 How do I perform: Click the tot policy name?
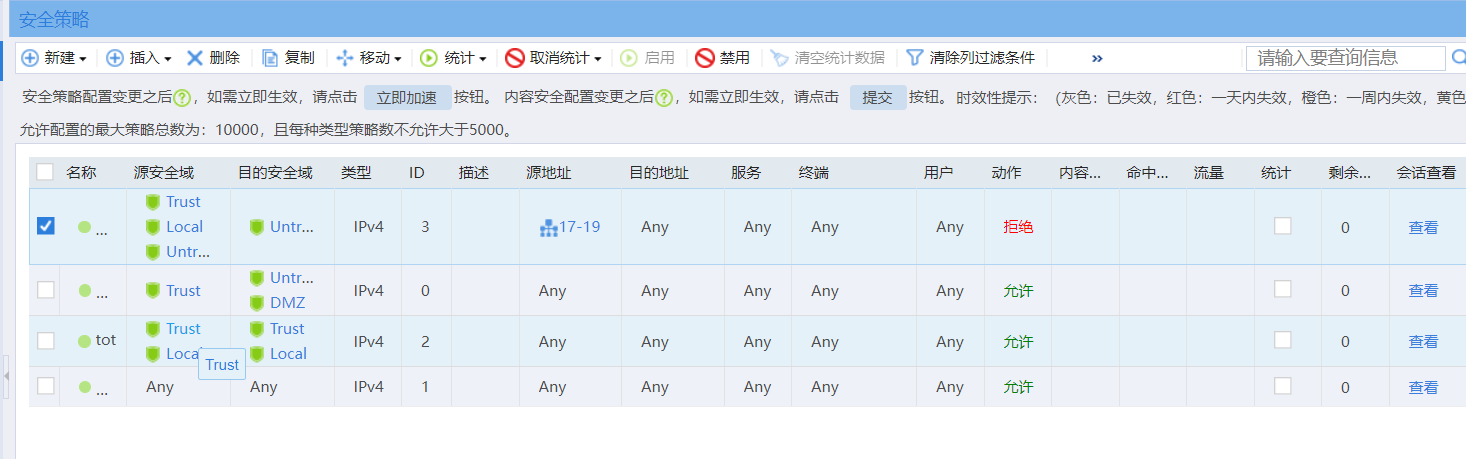click(x=106, y=340)
